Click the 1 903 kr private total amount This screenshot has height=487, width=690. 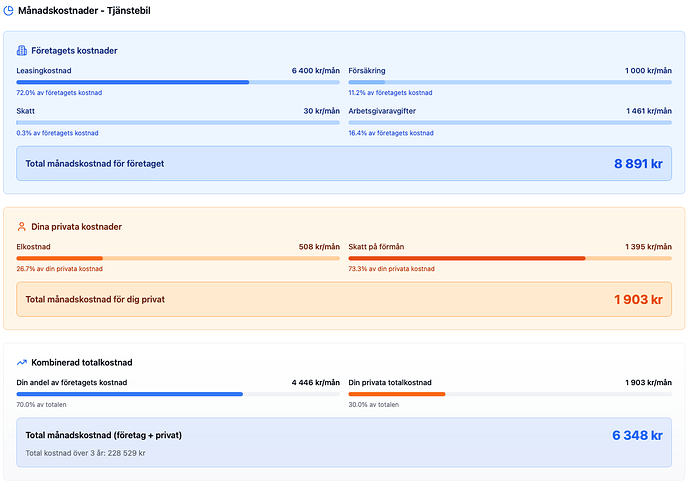[x=637, y=299]
